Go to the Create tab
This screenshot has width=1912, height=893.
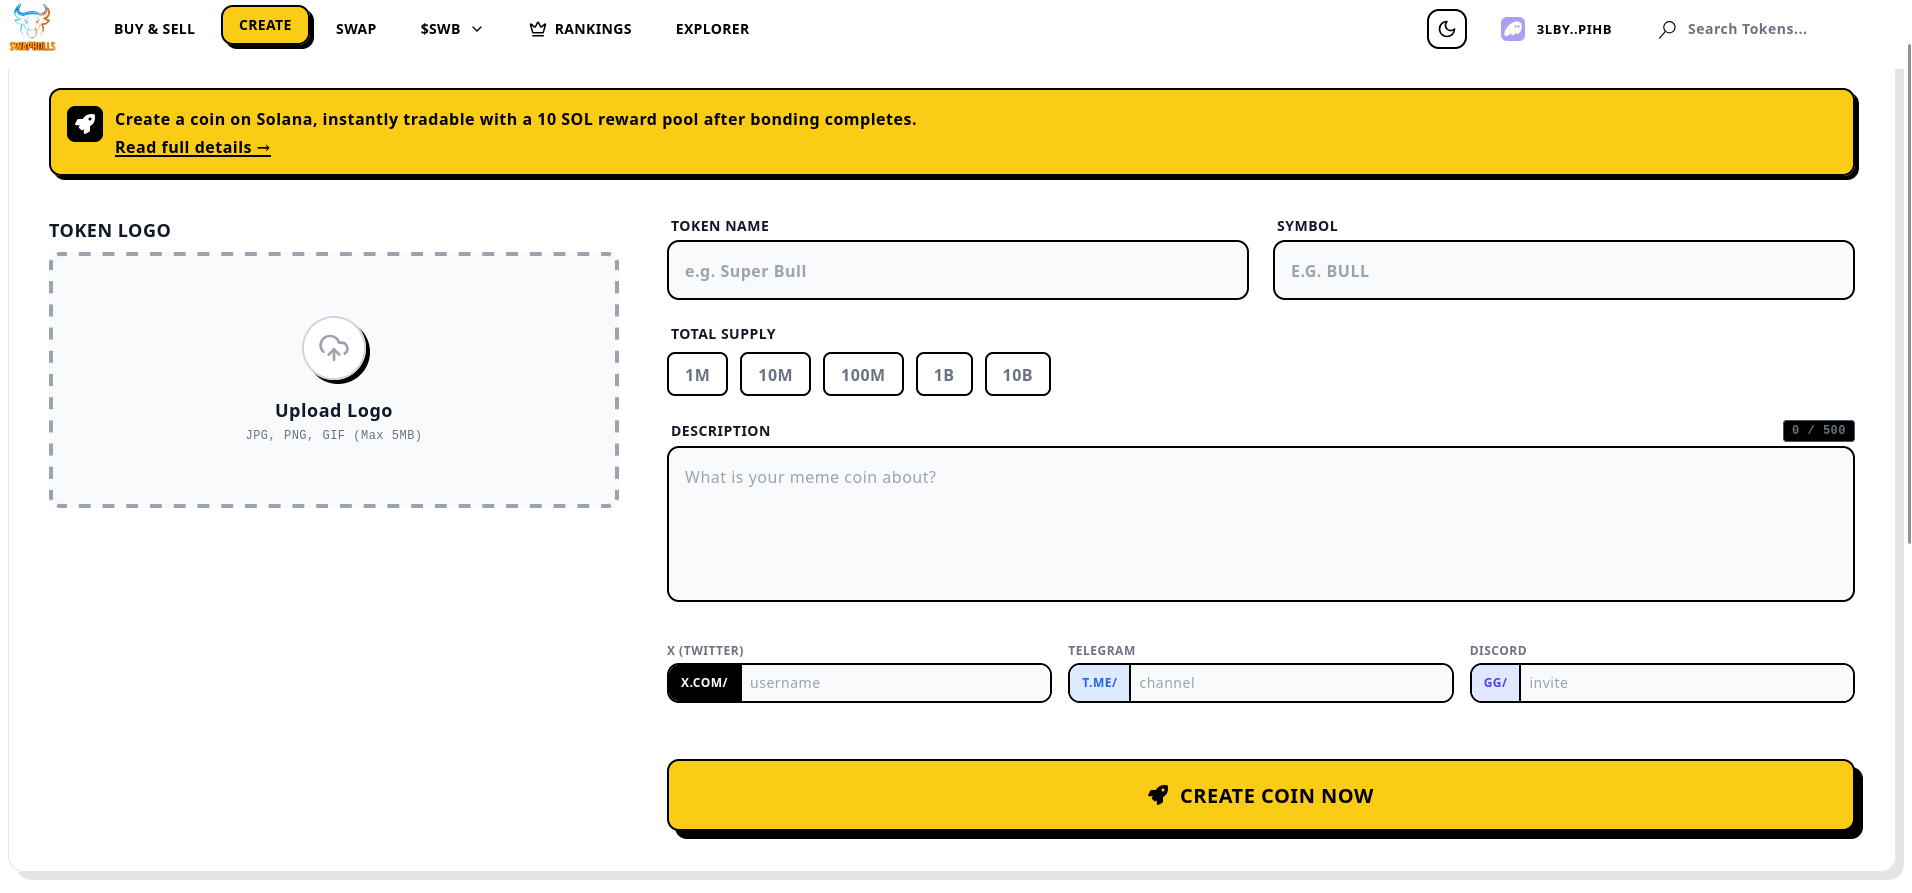point(265,25)
